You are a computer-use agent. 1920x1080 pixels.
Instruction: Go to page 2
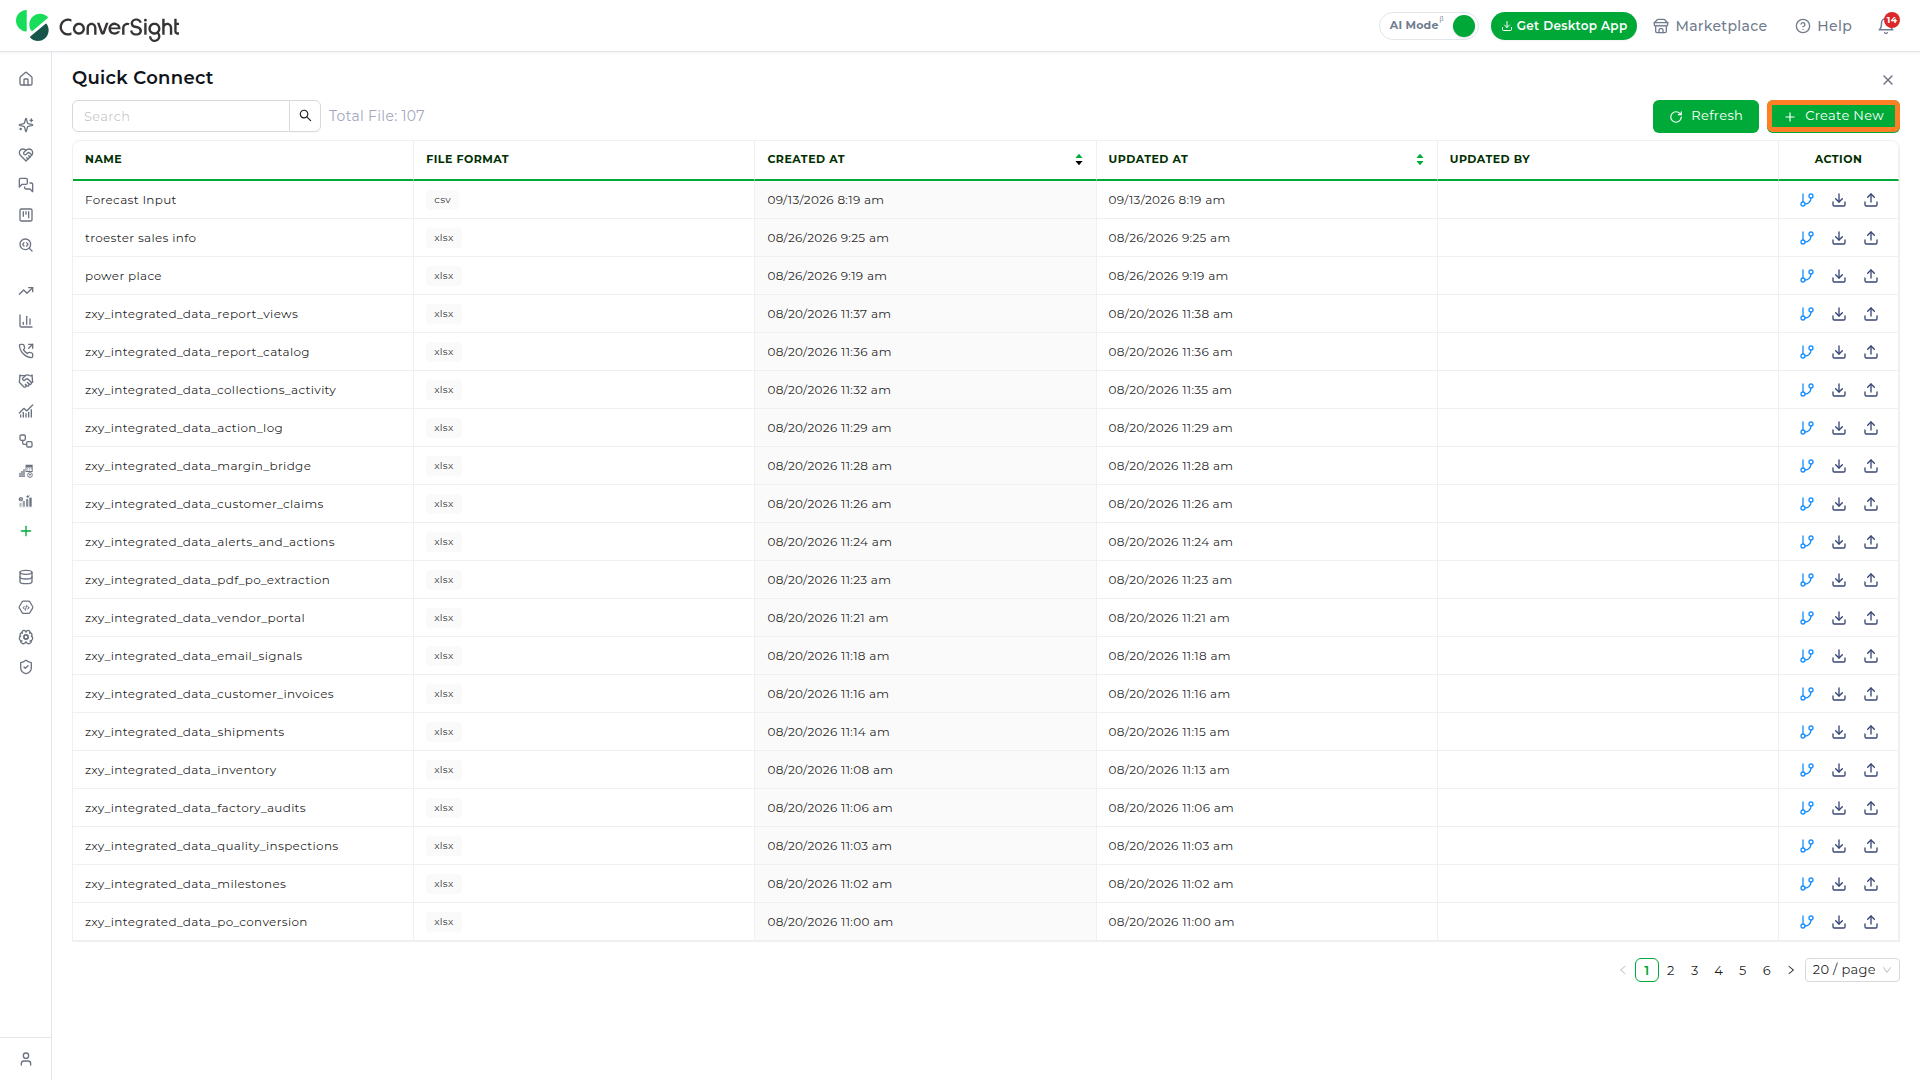click(x=1670, y=970)
